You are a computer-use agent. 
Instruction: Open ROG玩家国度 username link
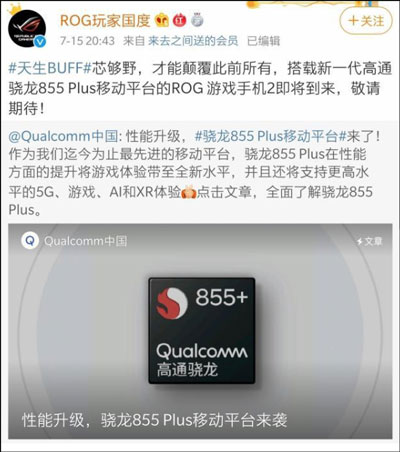click(105, 21)
